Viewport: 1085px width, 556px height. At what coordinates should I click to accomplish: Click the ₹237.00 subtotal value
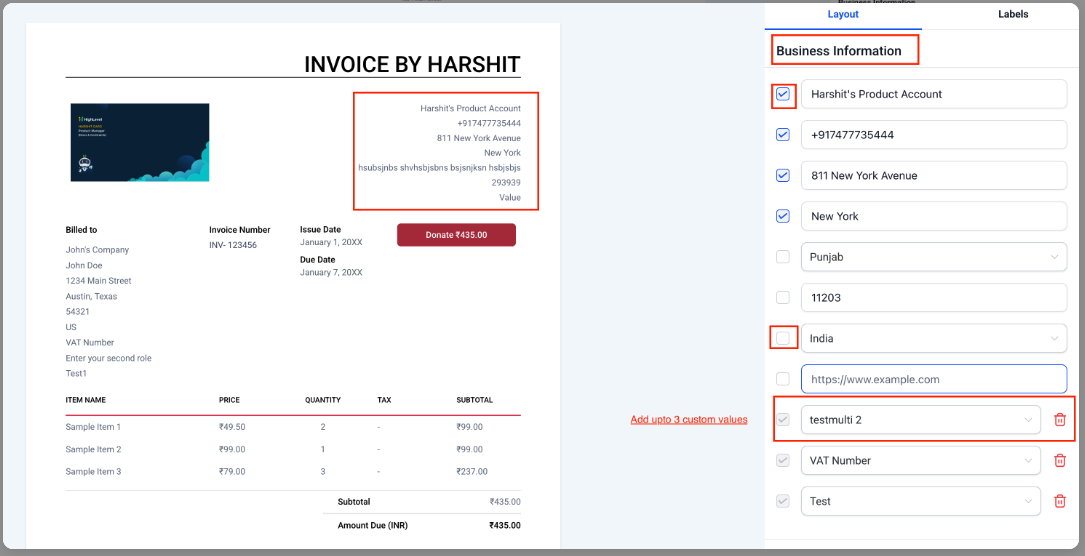click(472, 472)
